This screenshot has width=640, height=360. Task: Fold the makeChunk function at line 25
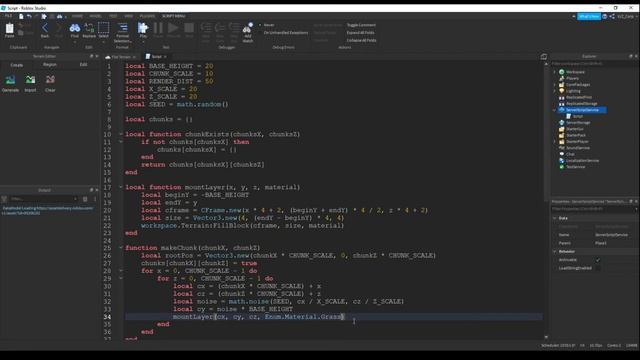[121, 247]
